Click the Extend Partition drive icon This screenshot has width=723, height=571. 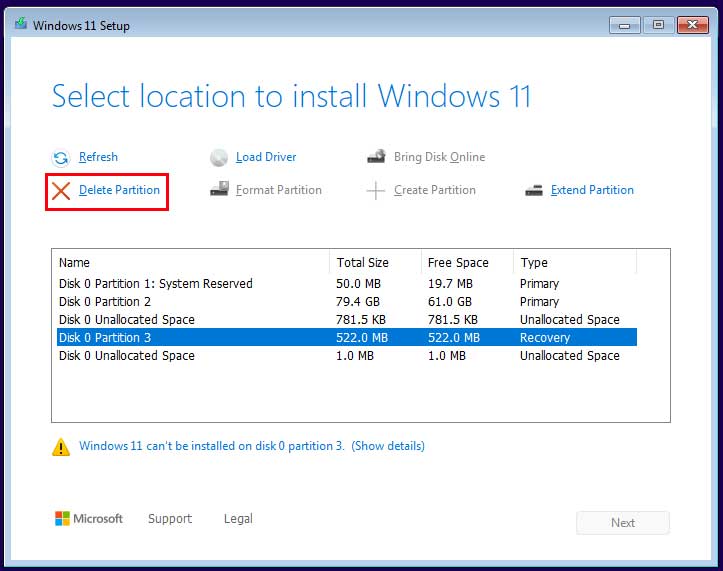[533, 190]
